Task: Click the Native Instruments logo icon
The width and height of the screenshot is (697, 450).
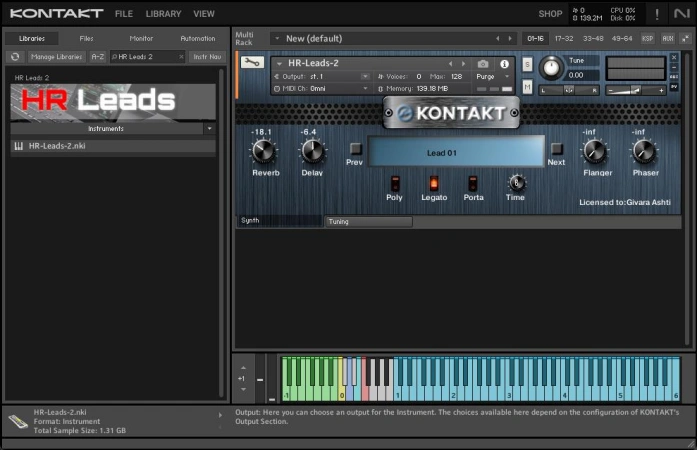Action: (x=681, y=14)
